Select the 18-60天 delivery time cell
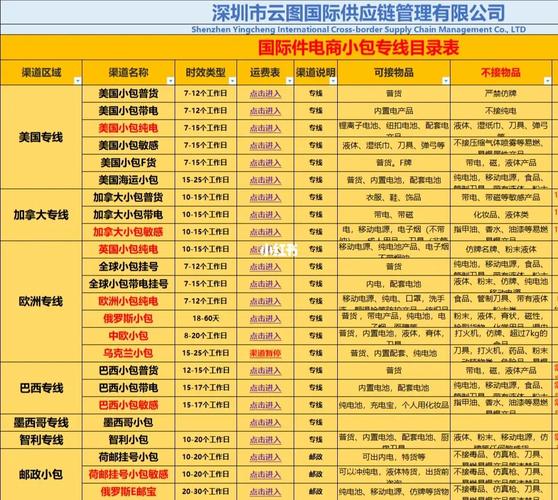The height and width of the screenshot is (500, 558). (x=206, y=319)
